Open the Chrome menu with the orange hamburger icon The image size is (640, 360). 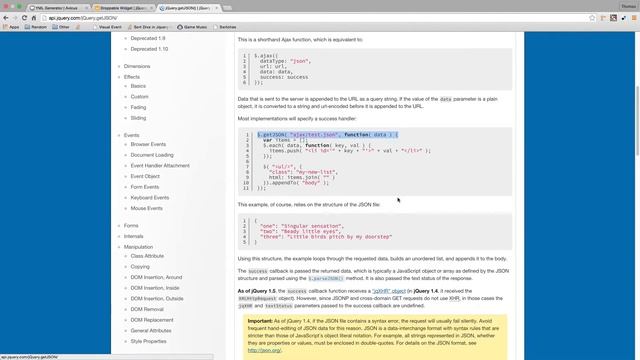634,18
